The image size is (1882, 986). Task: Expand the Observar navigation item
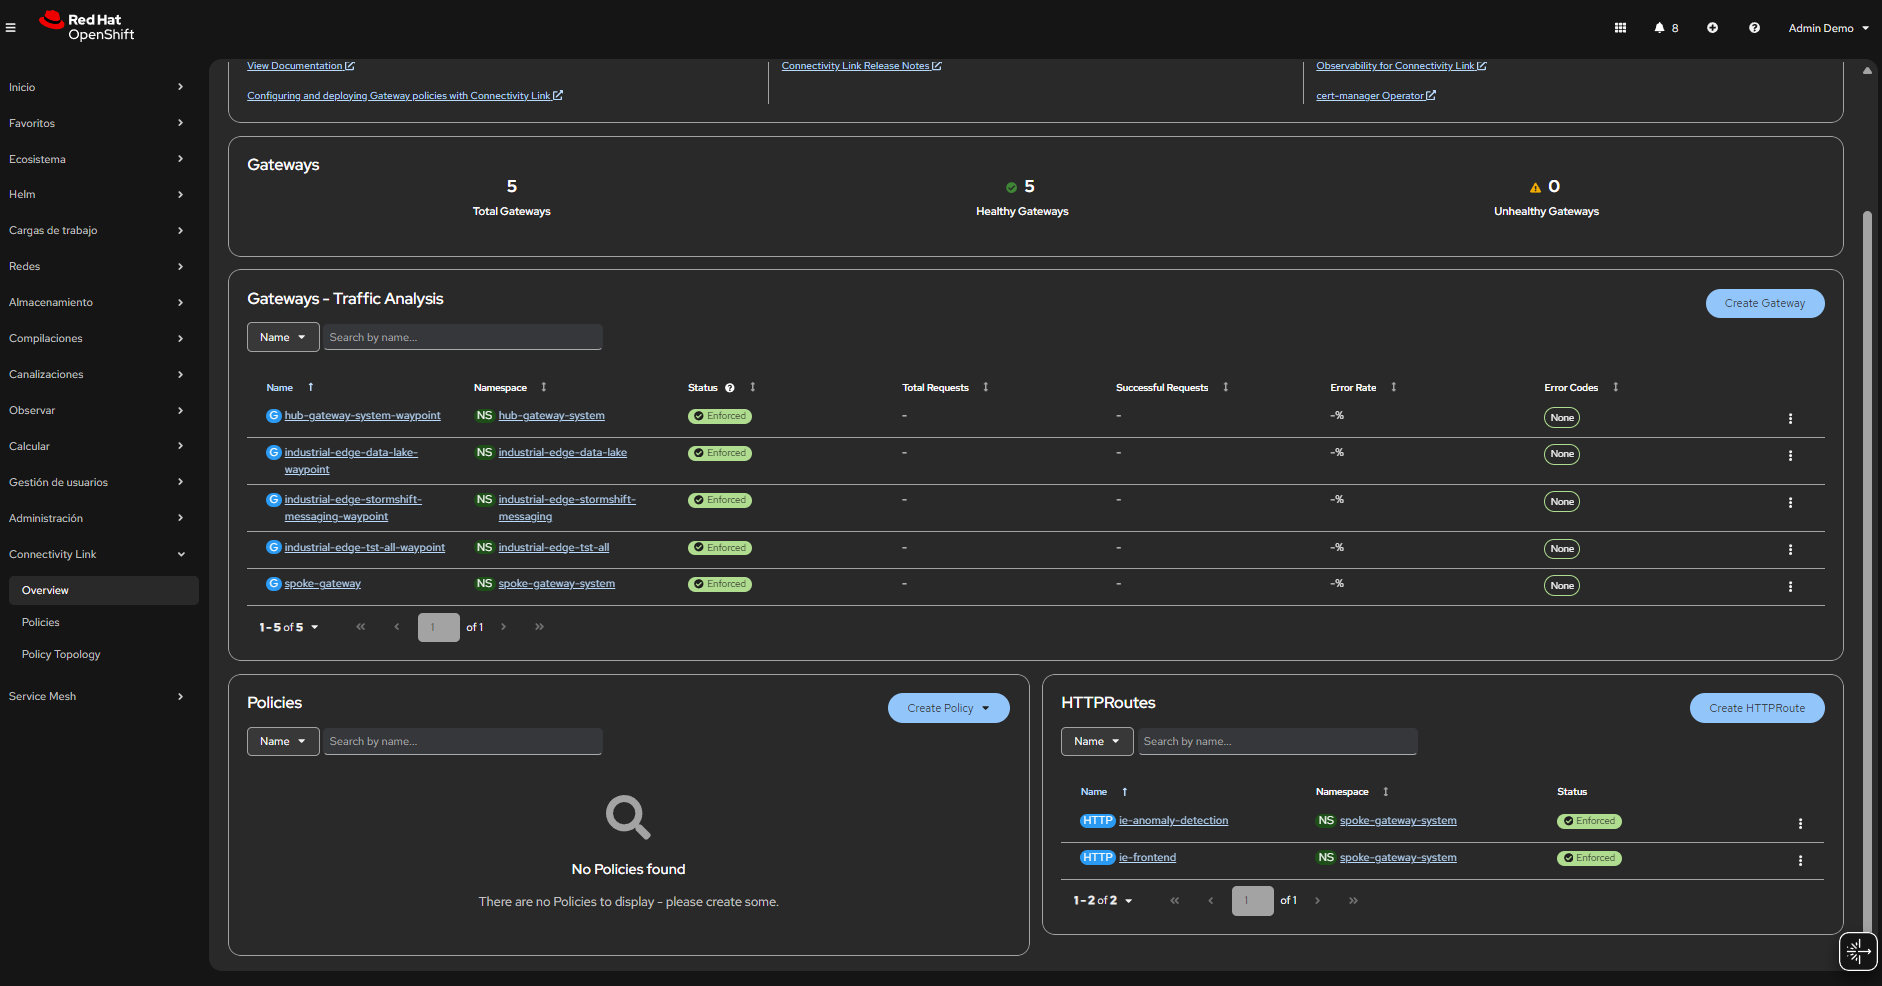tap(97, 410)
